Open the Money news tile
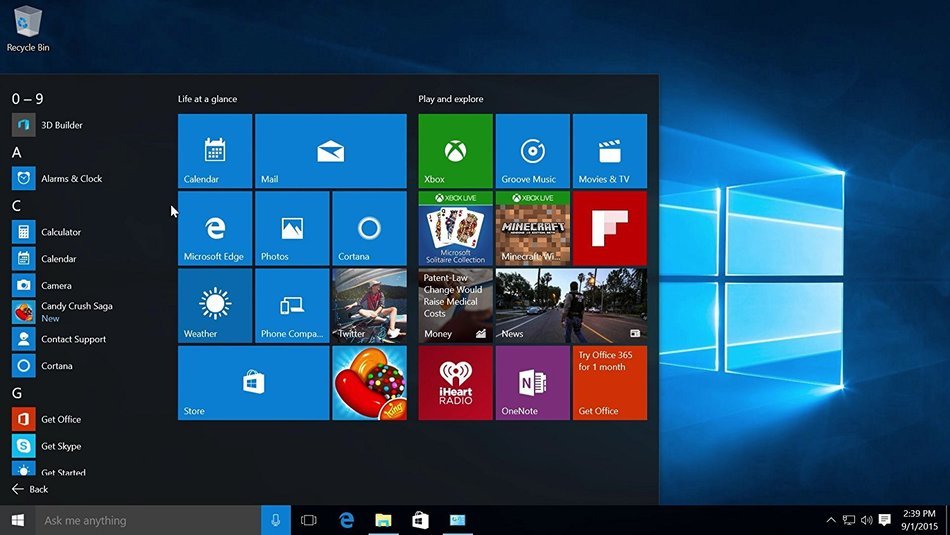 456,305
